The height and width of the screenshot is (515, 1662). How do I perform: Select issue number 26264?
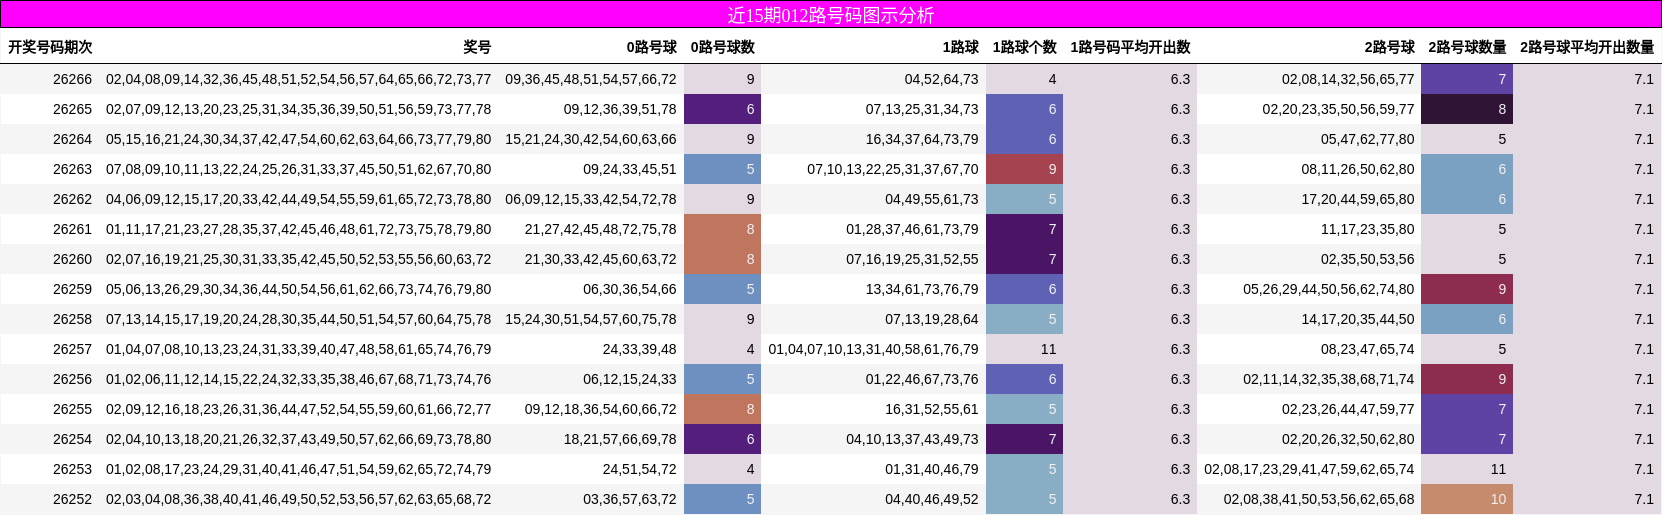tap(72, 139)
